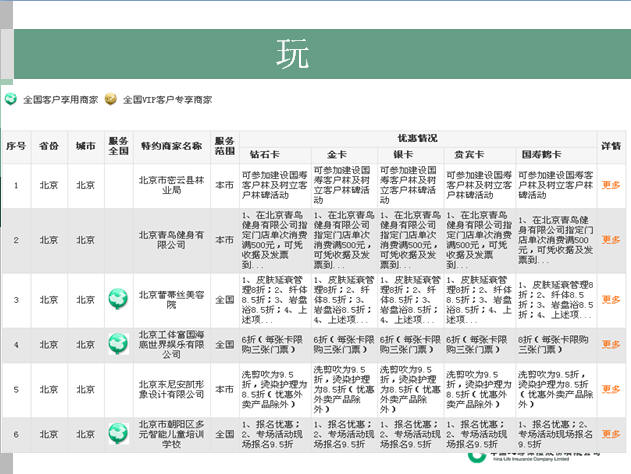Click the gold VIP-customer legend icon
This screenshot has width=631, height=474.
pos(111,99)
